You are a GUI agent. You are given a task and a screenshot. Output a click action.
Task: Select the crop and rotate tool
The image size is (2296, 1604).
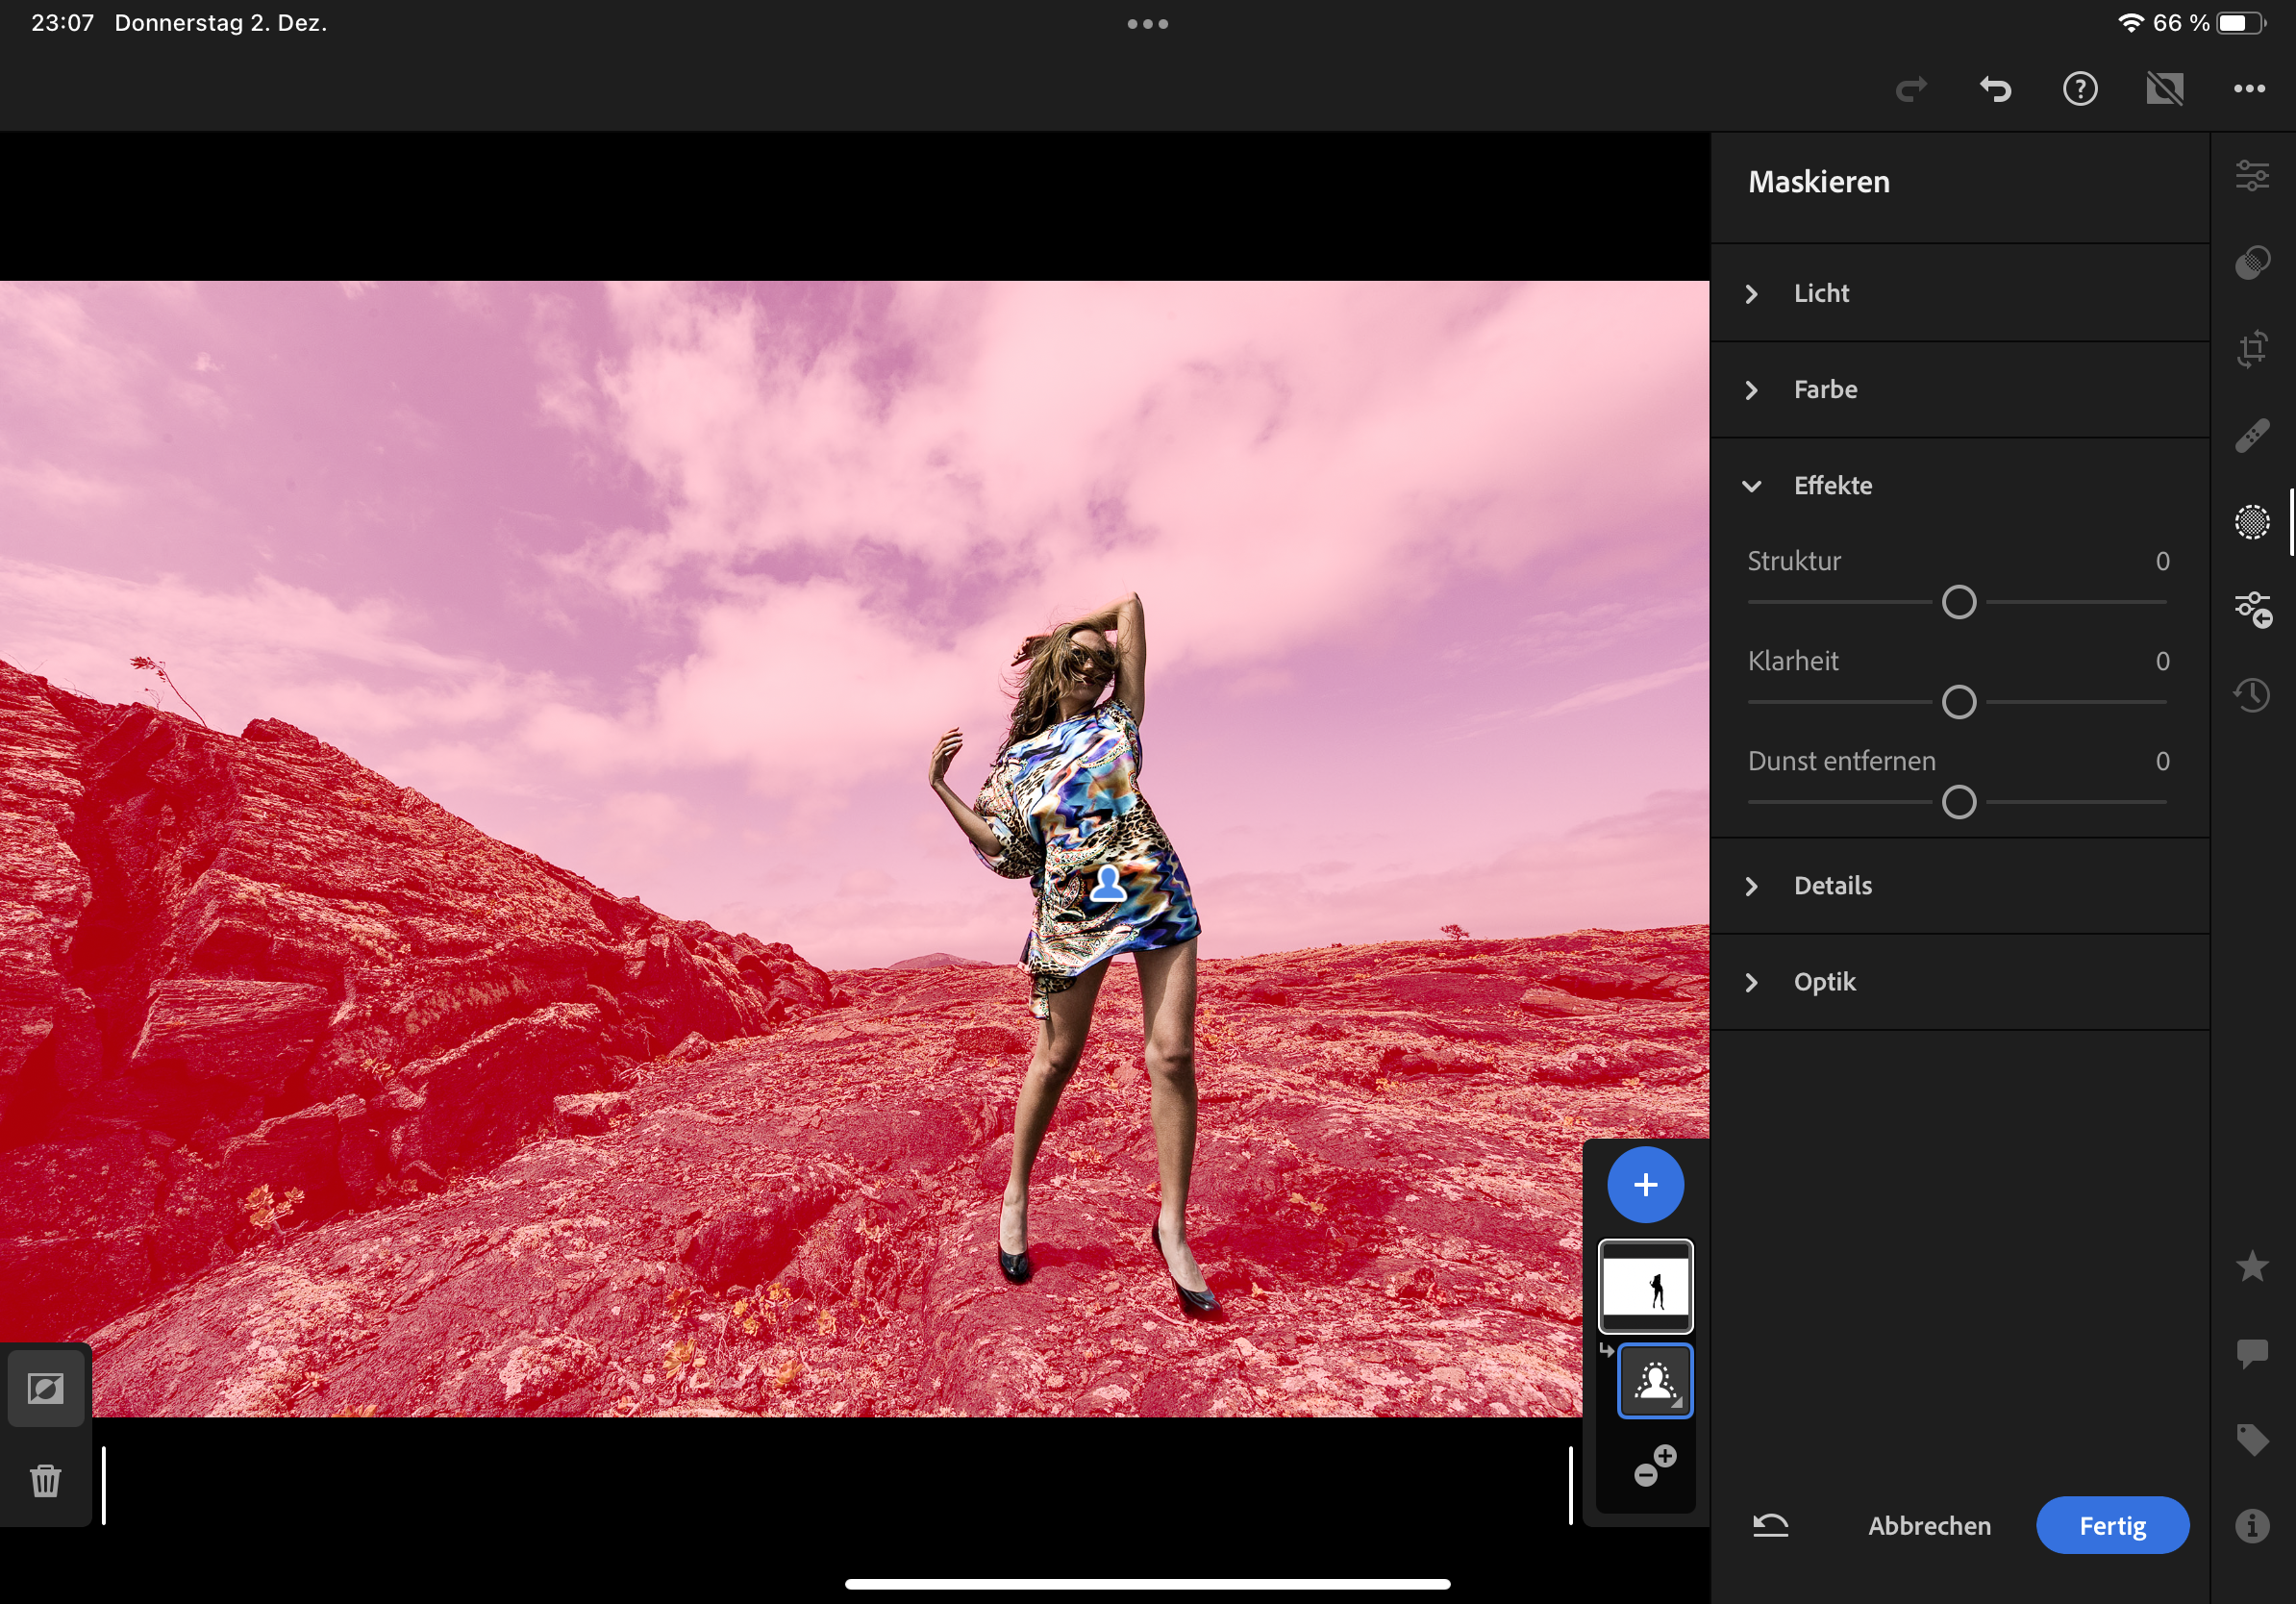point(2252,349)
